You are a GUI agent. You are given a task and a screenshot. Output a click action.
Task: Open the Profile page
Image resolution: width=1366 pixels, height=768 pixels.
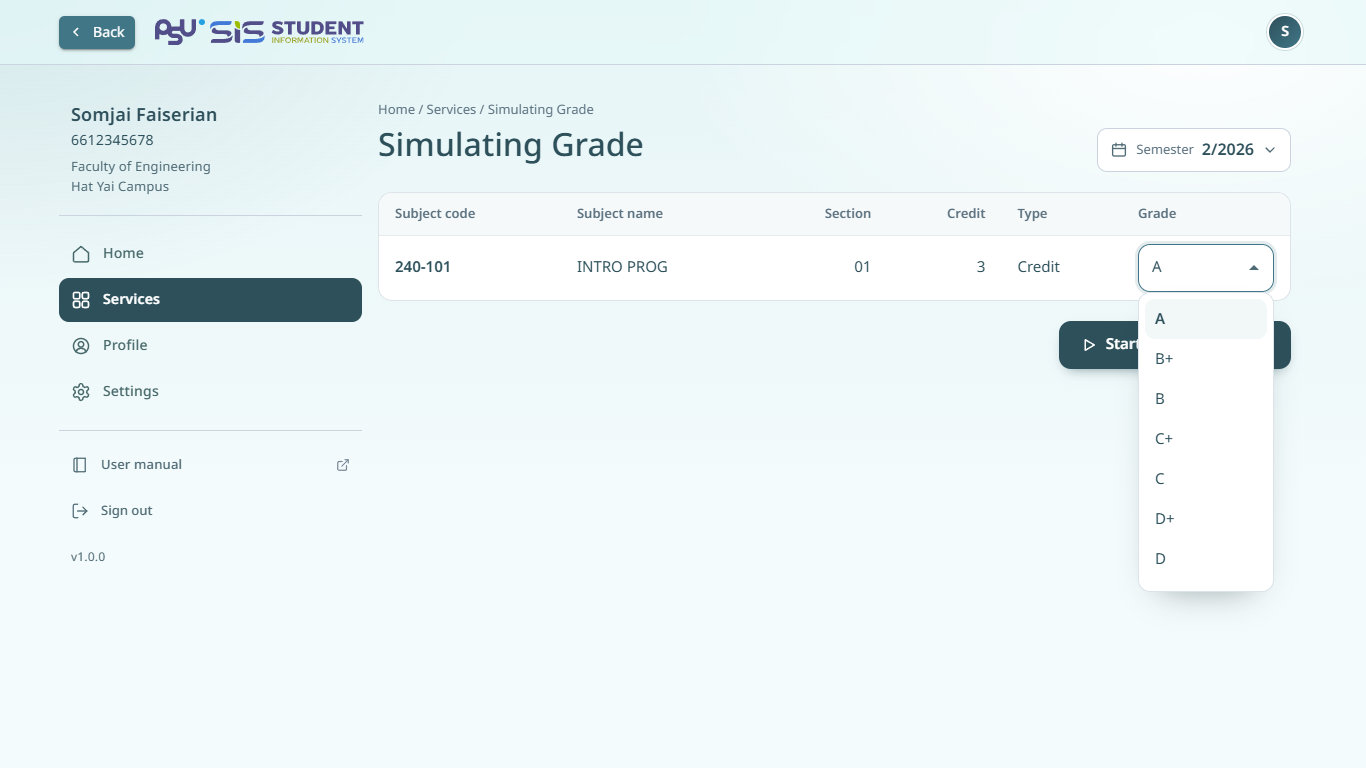click(x=210, y=346)
